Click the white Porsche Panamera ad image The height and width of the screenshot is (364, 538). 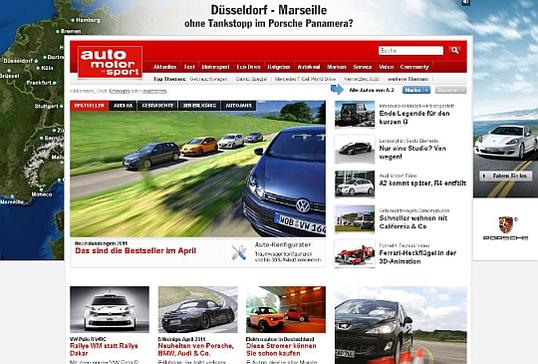coord(505,142)
